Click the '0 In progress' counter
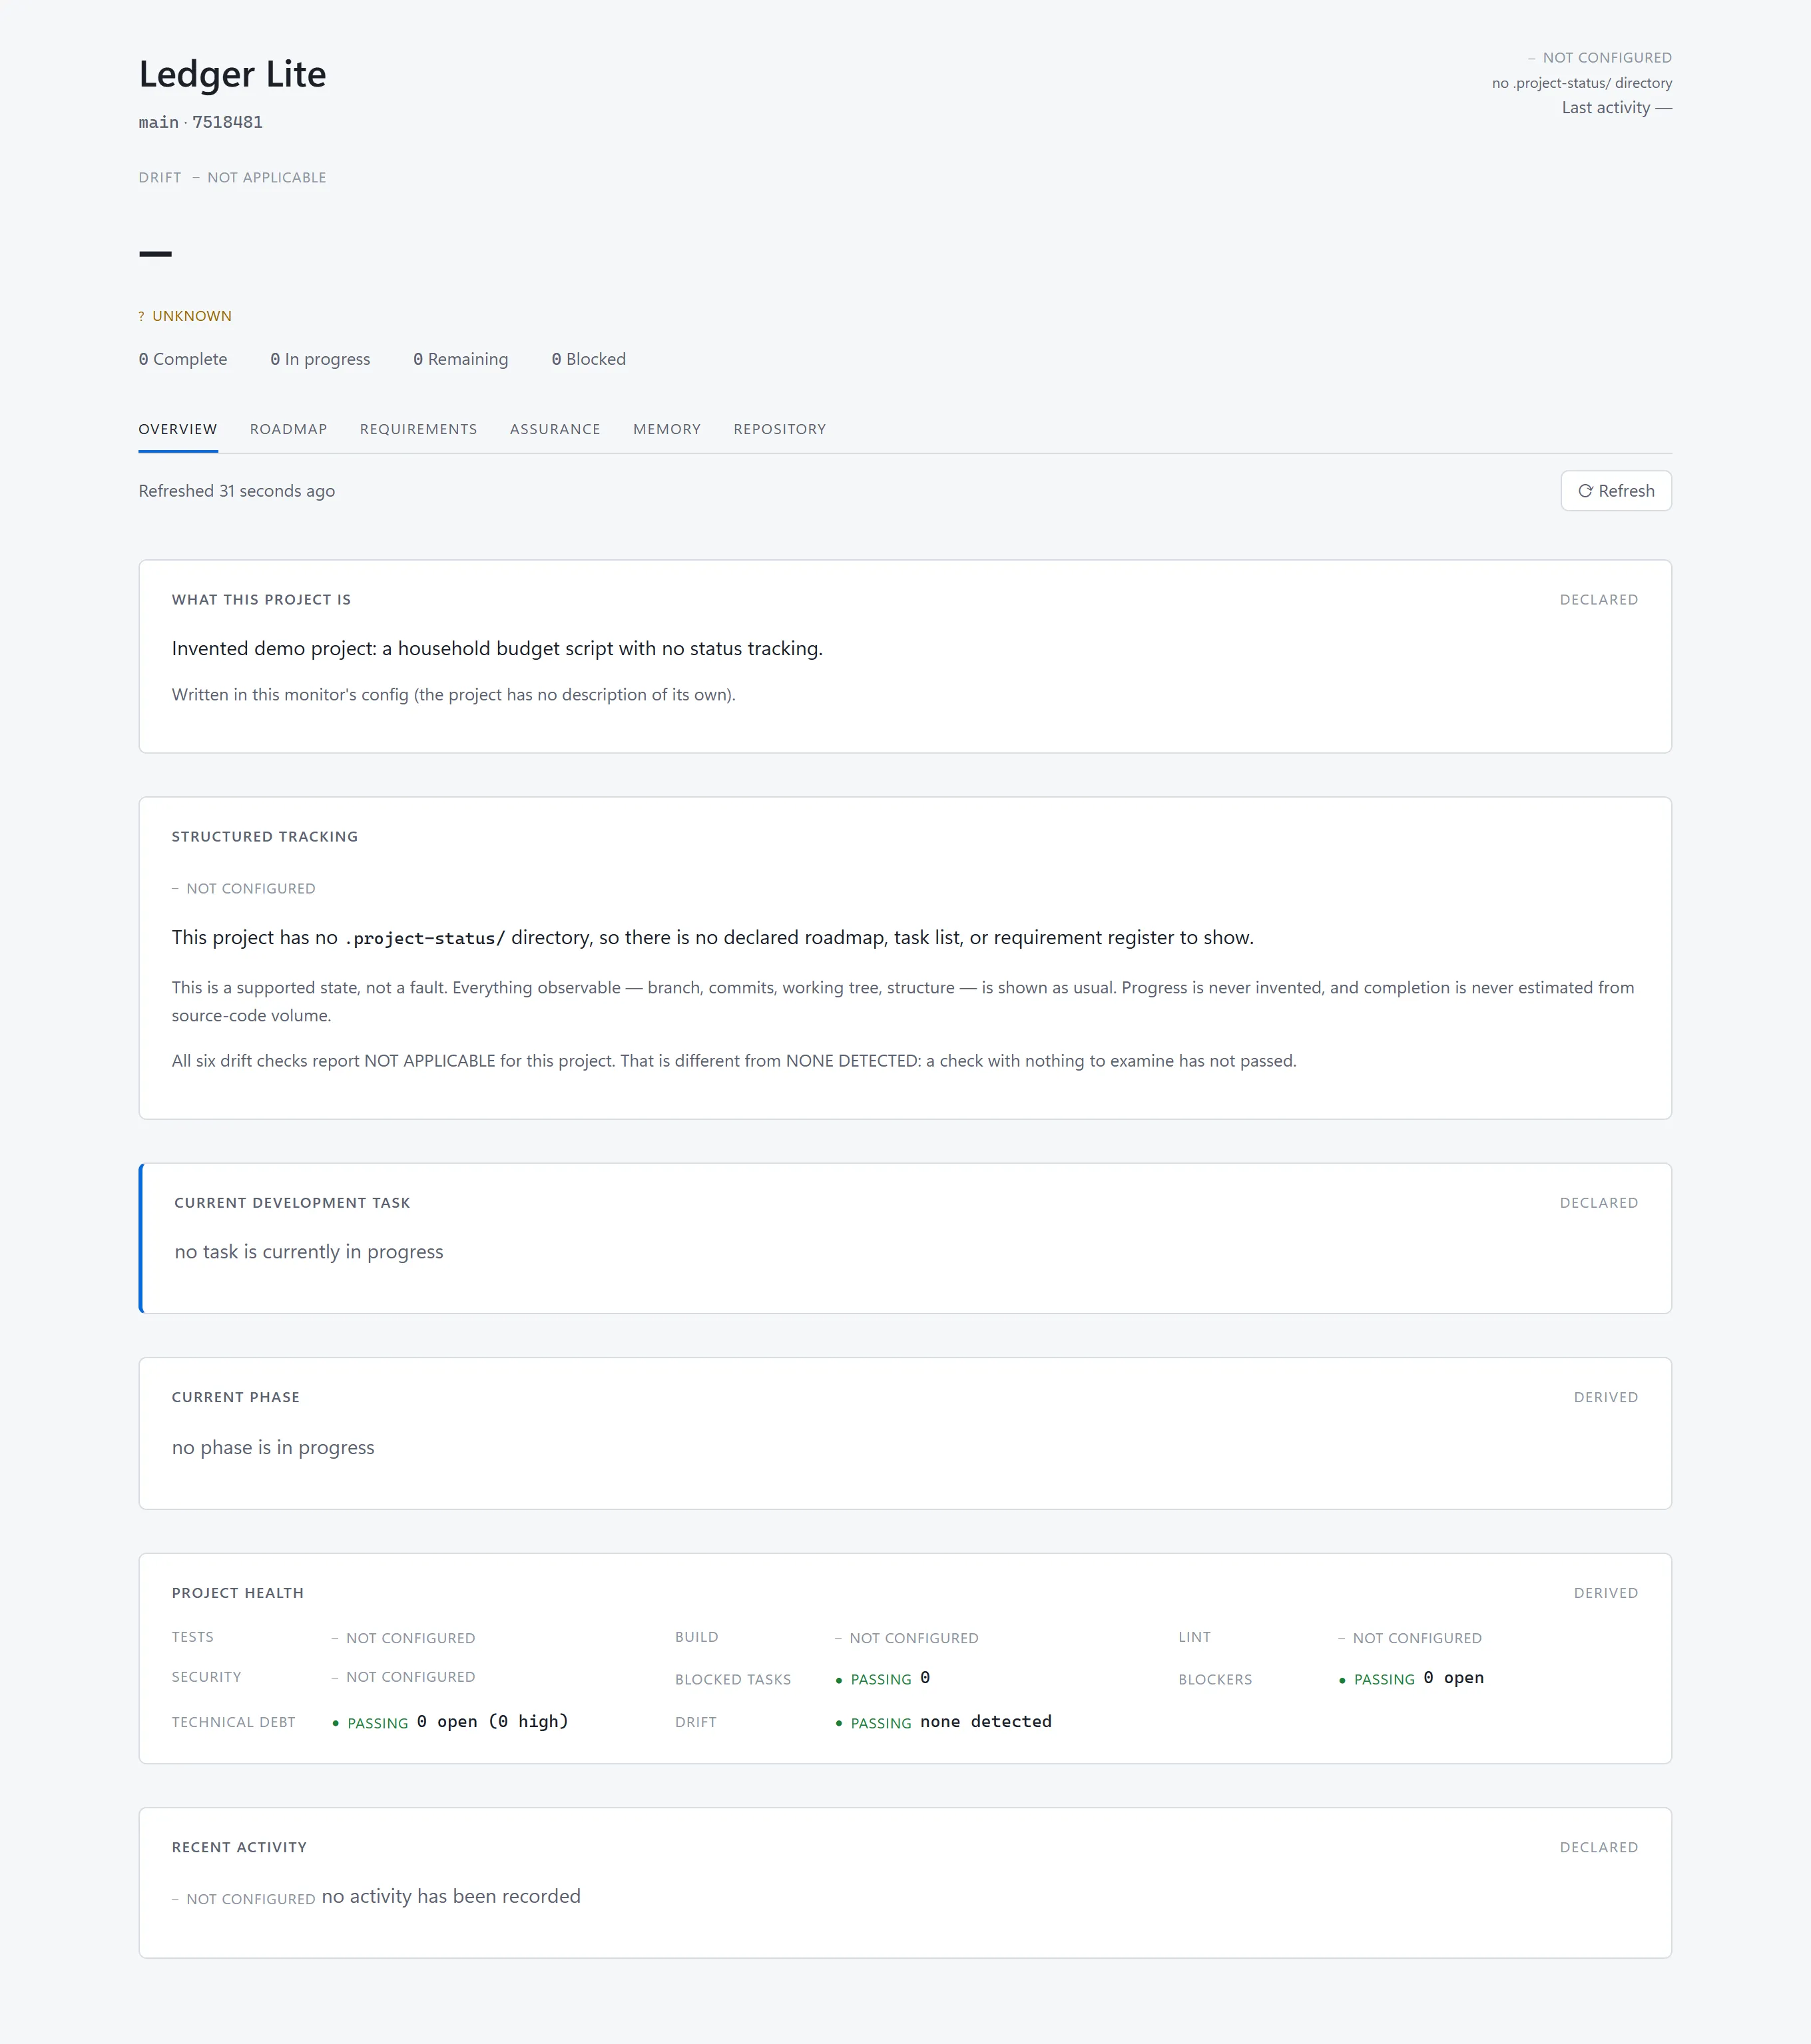The height and width of the screenshot is (2044, 1811). point(320,359)
